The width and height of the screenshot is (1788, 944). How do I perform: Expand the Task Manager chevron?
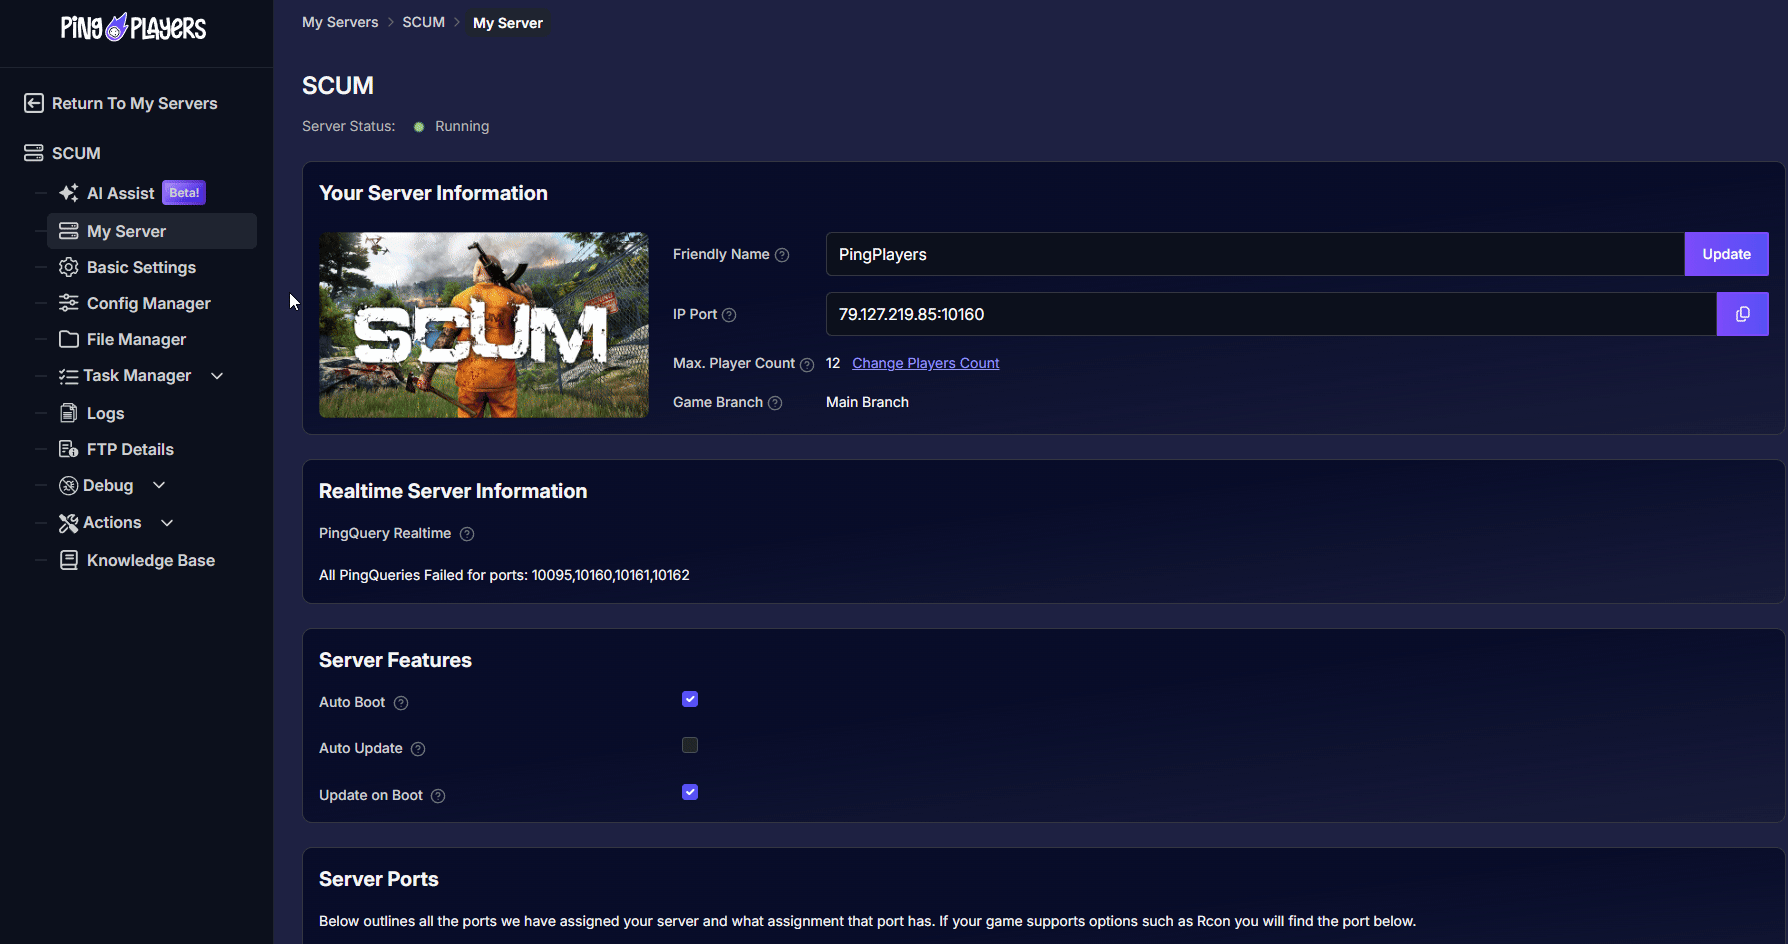(x=217, y=376)
